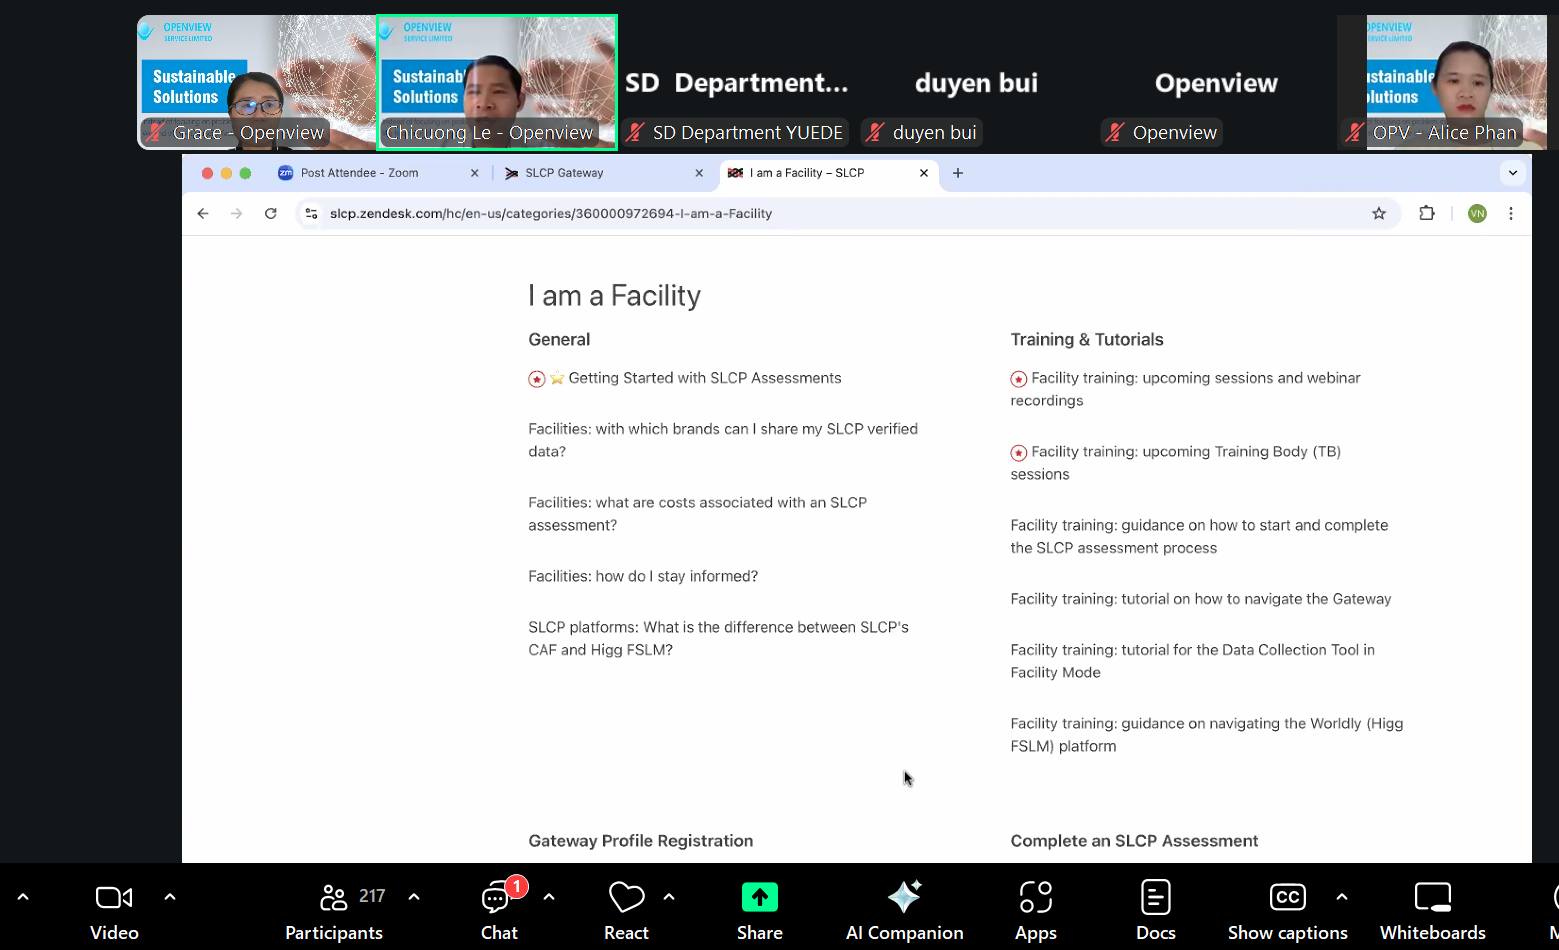Image resolution: width=1559 pixels, height=950 pixels.
Task: Expand Show captions options caret
Action: pyautogui.click(x=1342, y=897)
